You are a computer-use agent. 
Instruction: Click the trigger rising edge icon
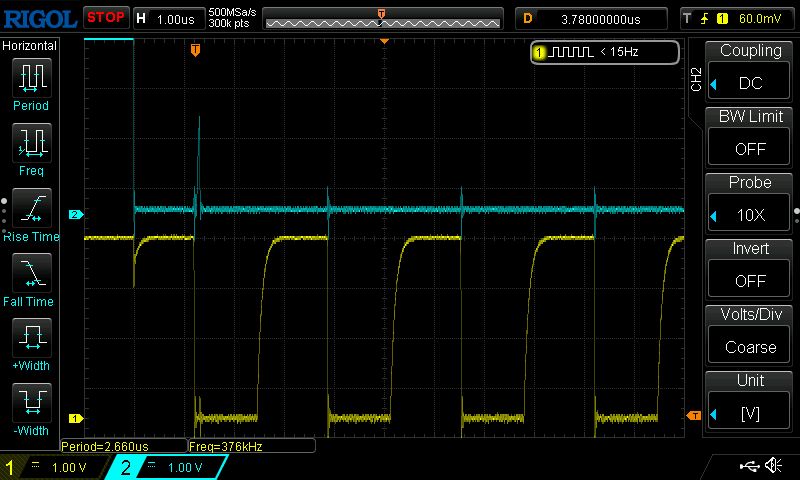click(x=704, y=19)
